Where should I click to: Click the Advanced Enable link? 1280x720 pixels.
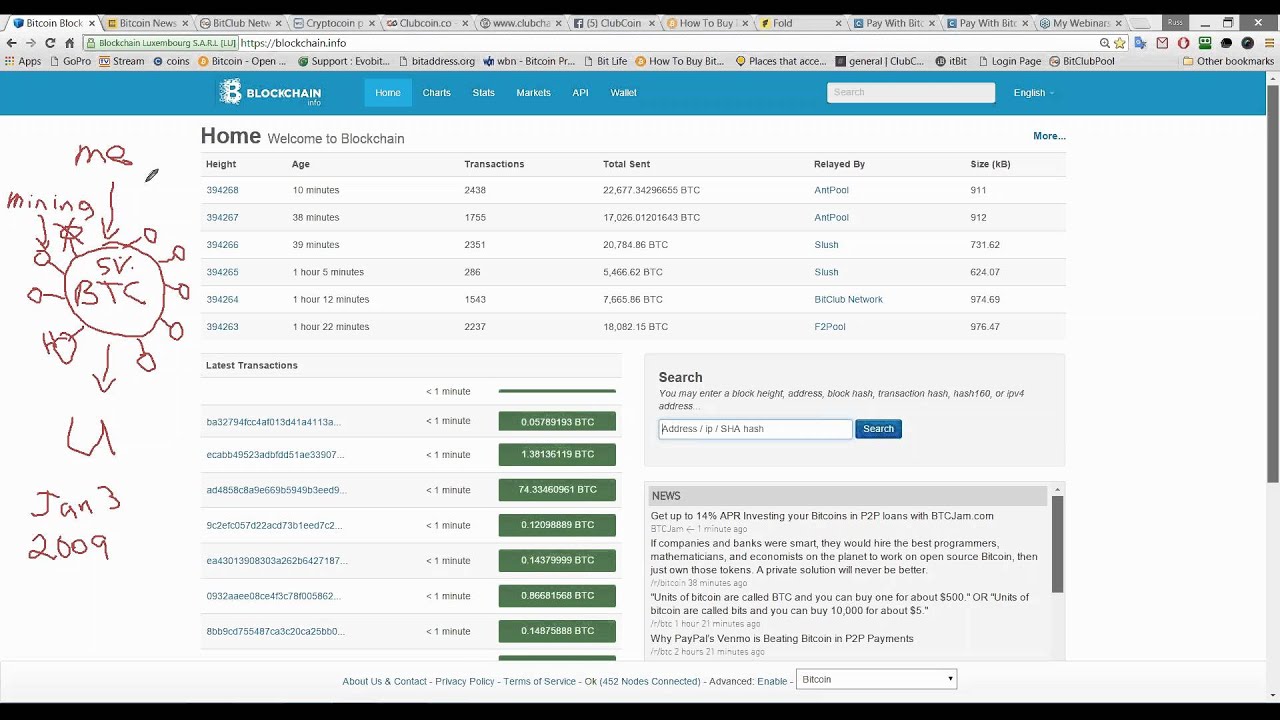tap(772, 681)
